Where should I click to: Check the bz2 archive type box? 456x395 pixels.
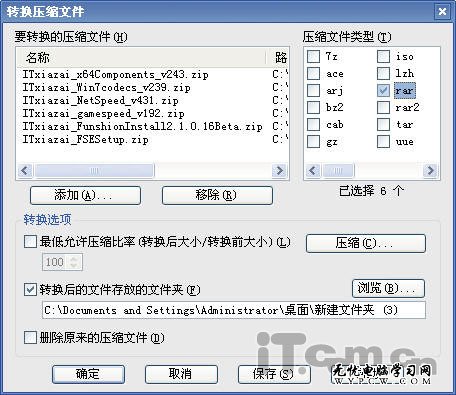313,107
